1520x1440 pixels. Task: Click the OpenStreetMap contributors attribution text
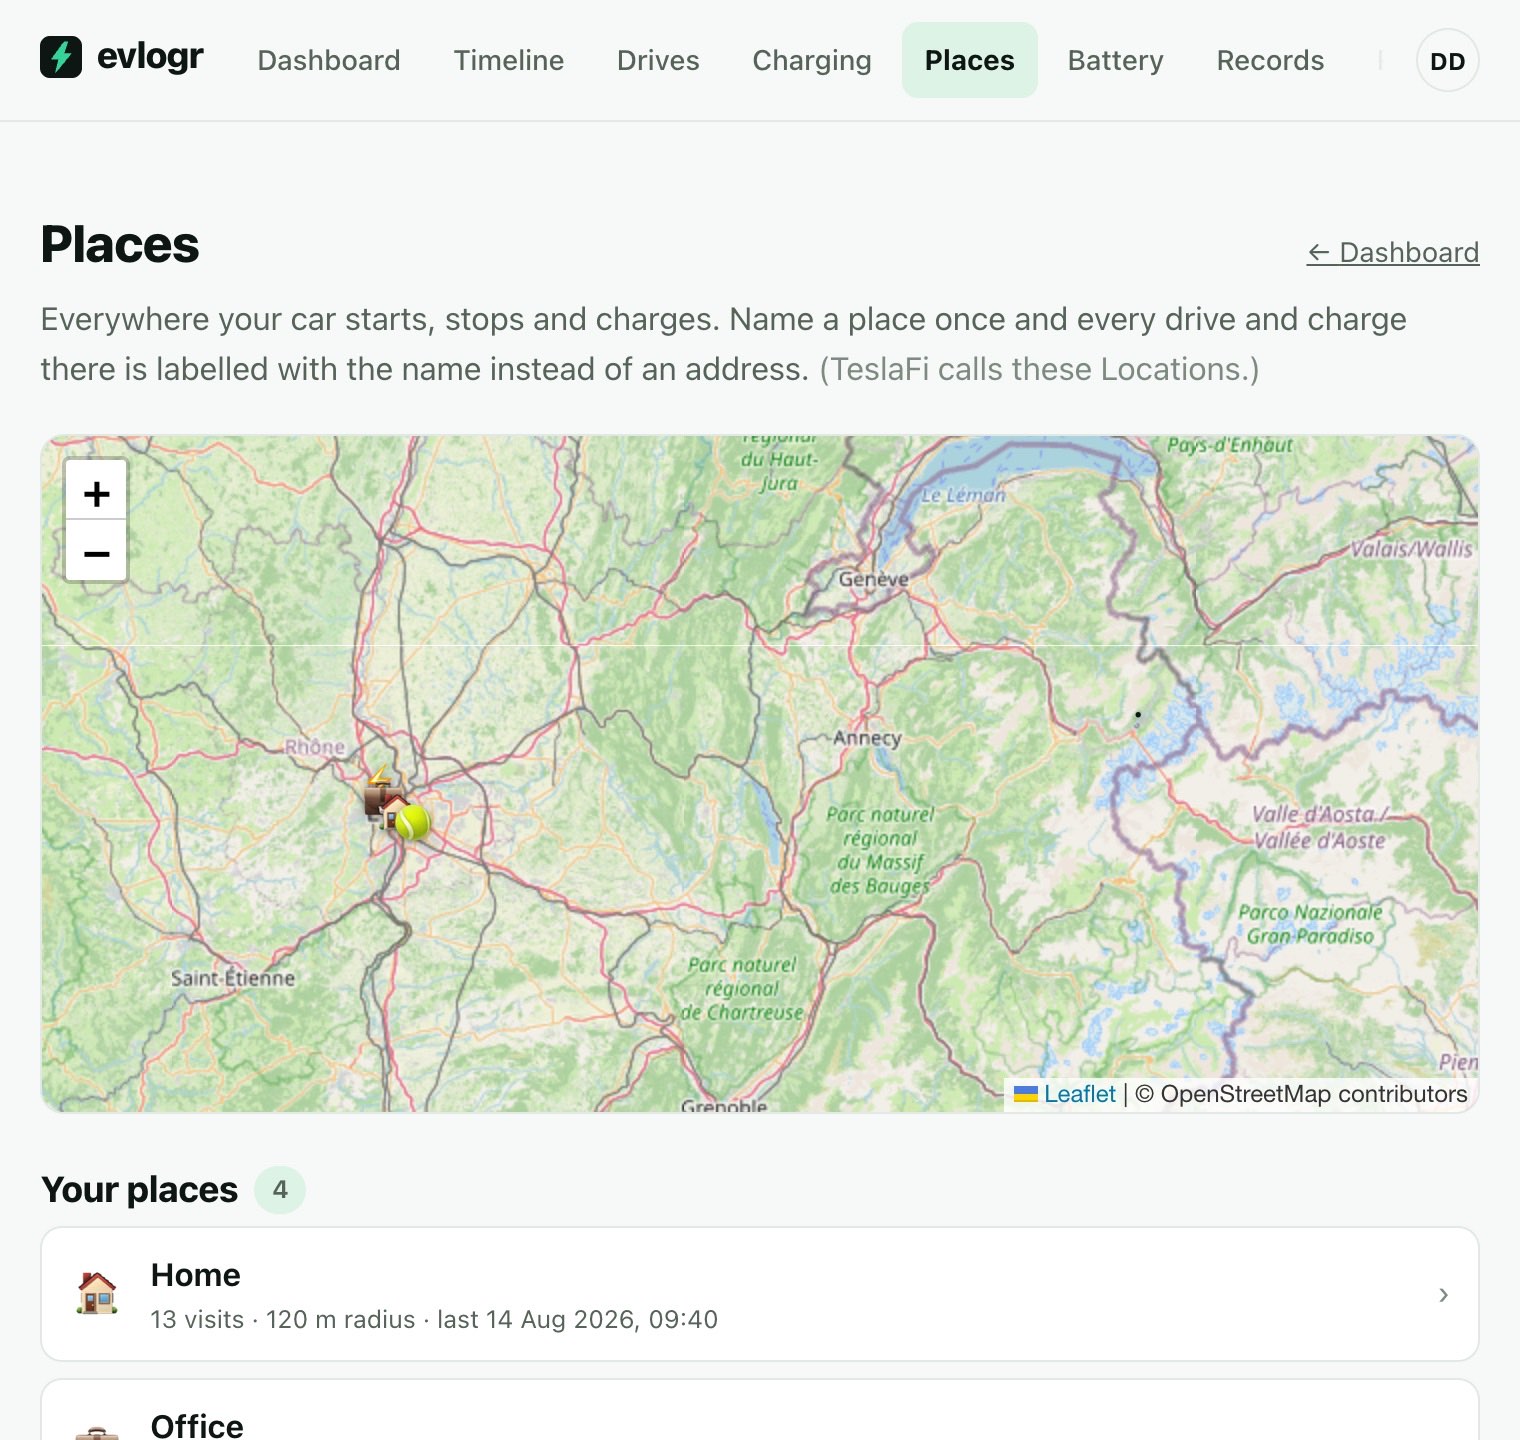tap(1302, 1094)
